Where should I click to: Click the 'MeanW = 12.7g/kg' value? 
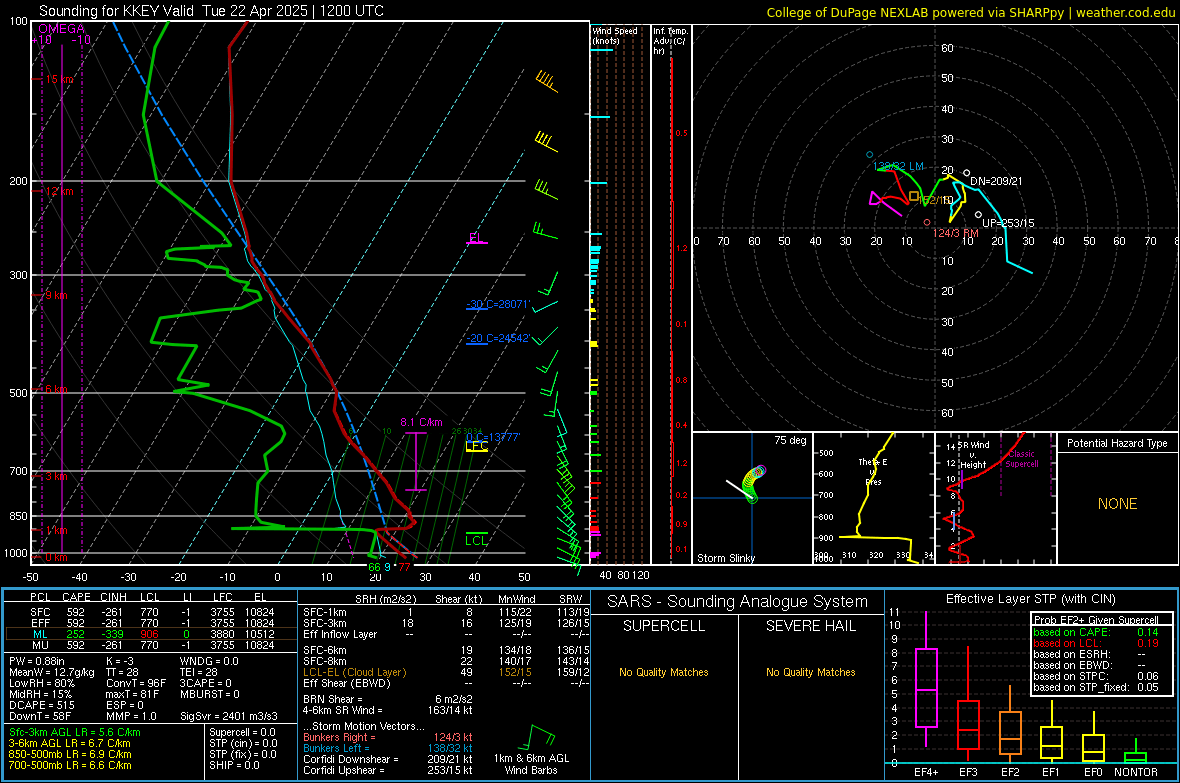(52, 672)
